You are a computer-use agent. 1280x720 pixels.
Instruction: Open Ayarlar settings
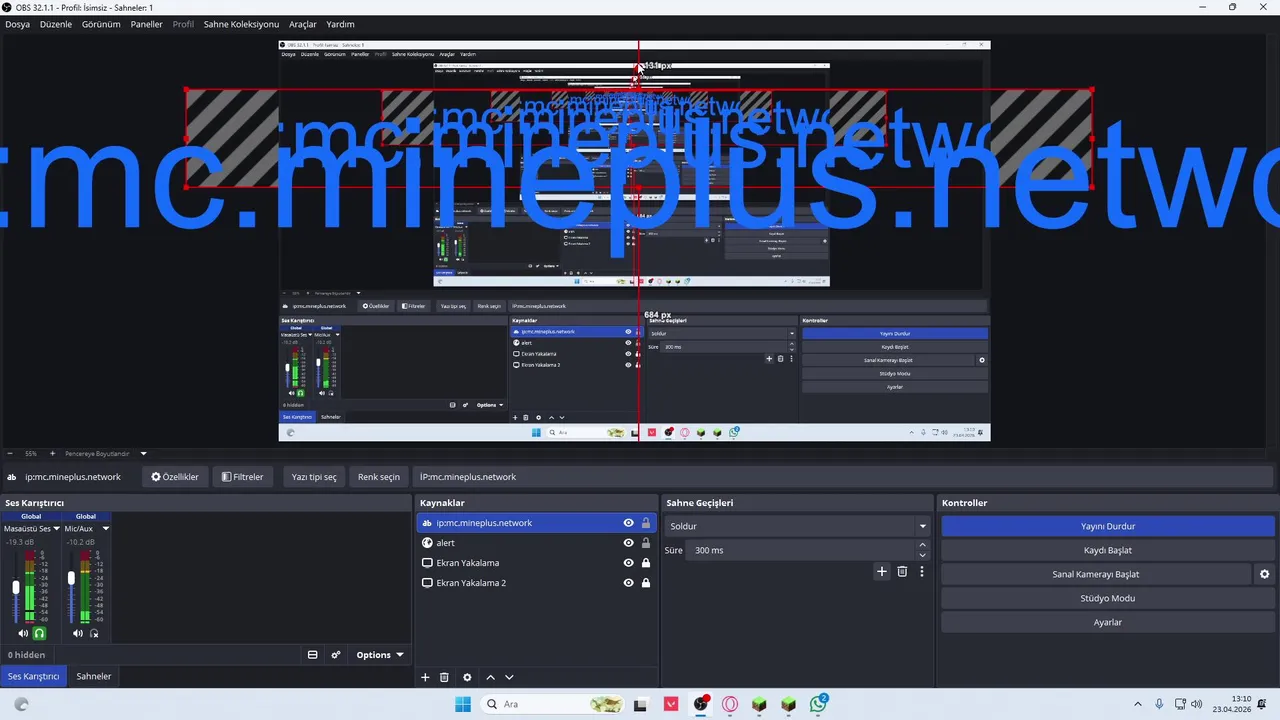tap(1108, 622)
